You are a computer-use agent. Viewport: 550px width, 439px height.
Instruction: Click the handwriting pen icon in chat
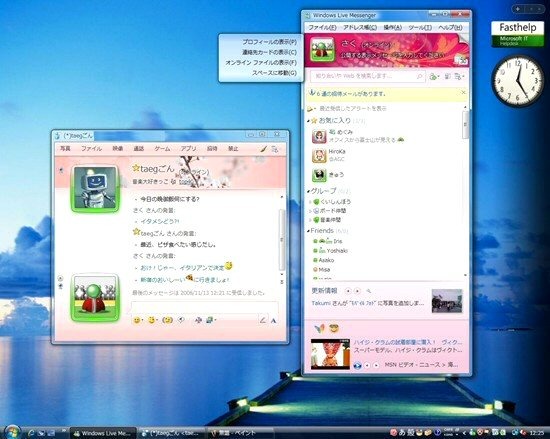(262, 320)
